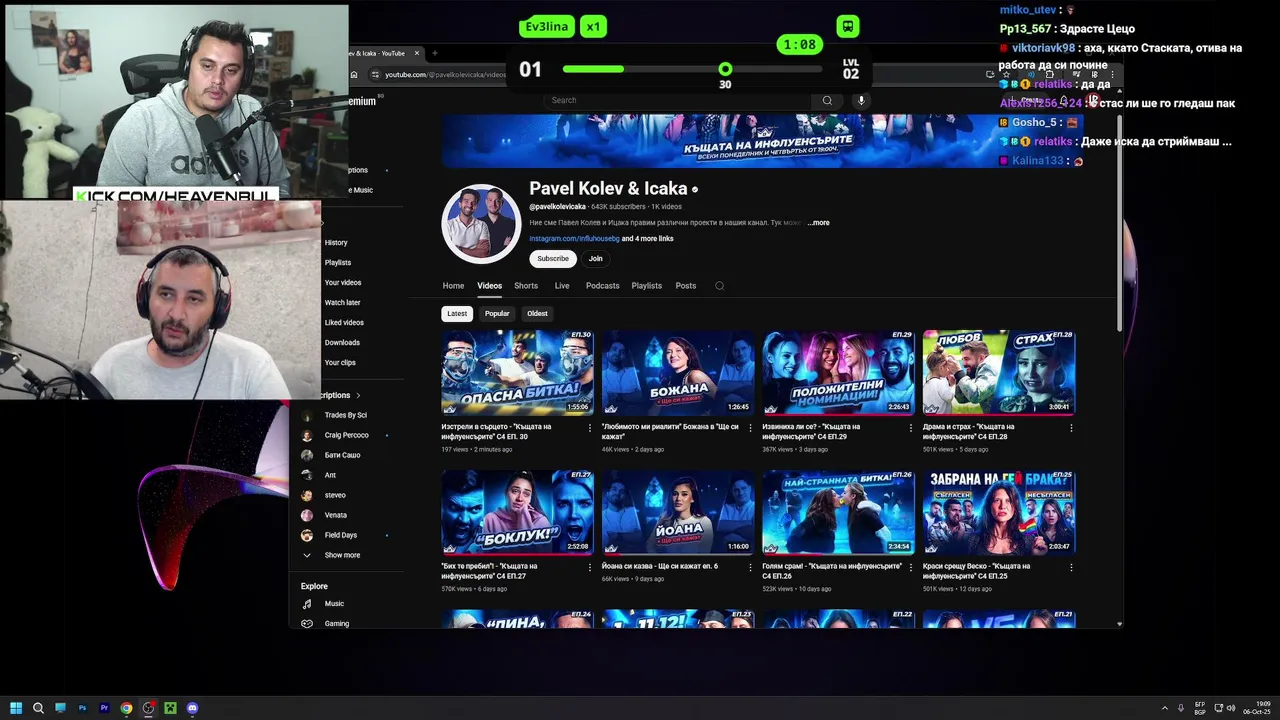Open a new browser tab with plus button
This screenshot has height=720, width=1280.
point(434,53)
